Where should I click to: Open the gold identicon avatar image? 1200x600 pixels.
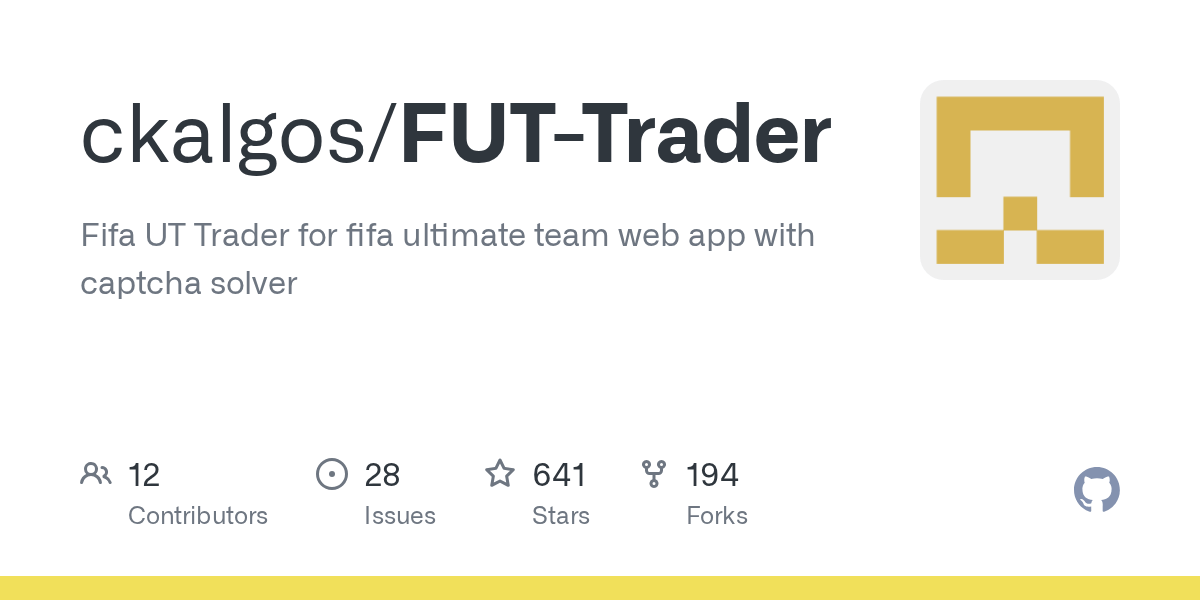click(1019, 180)
